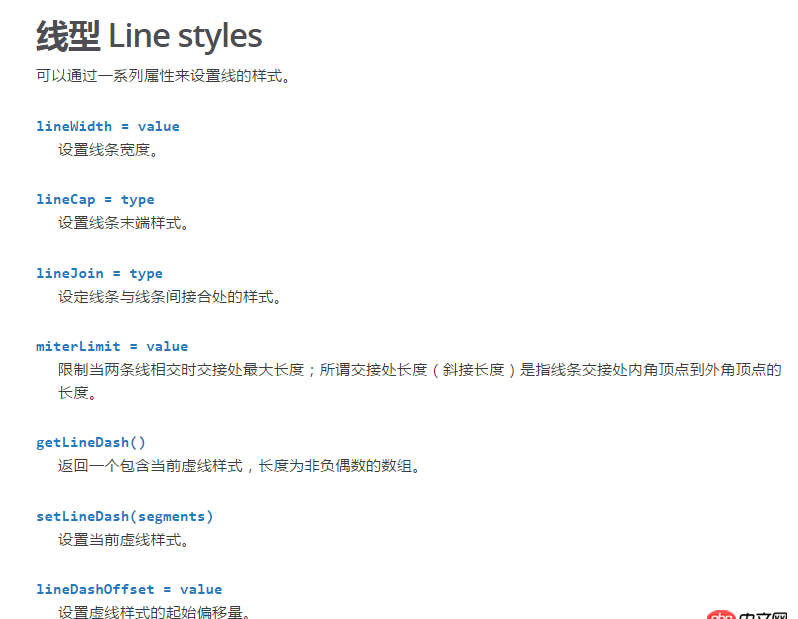Click the description 设置线条宽度
This screenshot has height=619, width=798.
pos(108,150)
